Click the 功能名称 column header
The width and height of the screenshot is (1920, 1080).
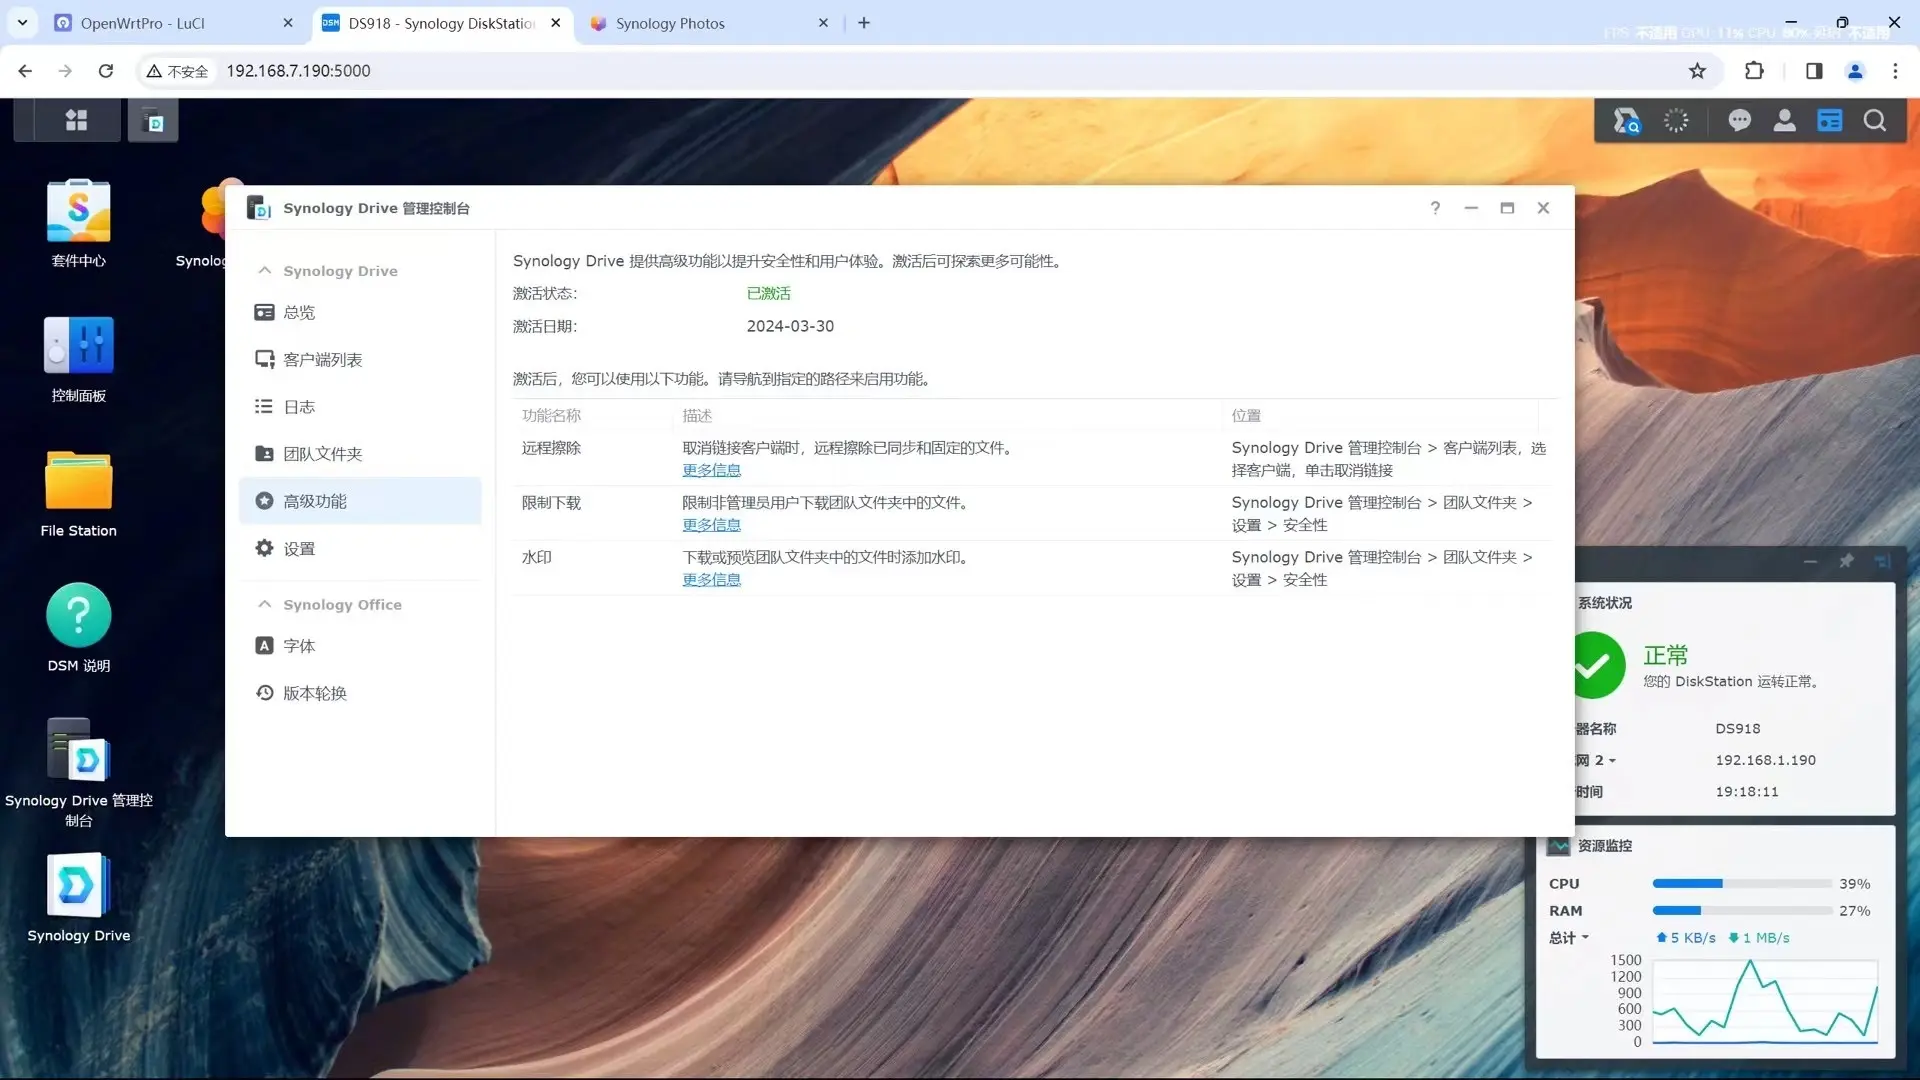pyautogui.click(x=551, y=416)
